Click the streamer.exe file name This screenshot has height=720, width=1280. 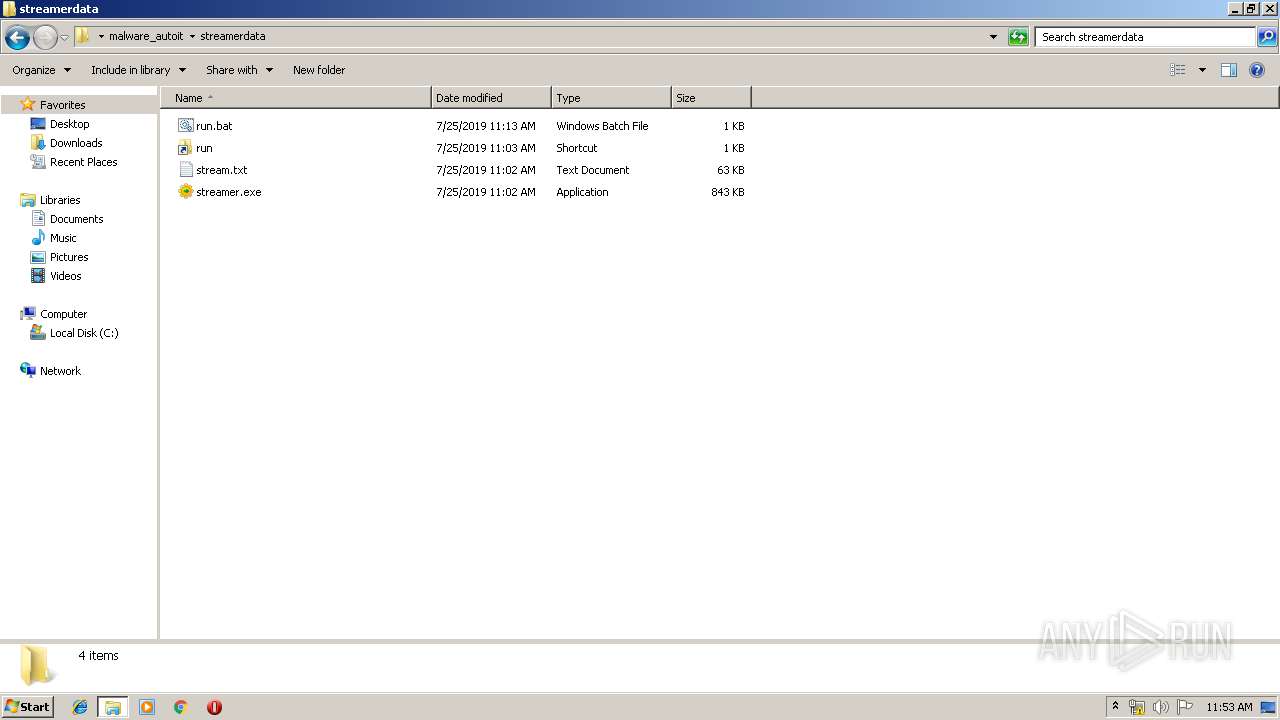coord(229,192)
